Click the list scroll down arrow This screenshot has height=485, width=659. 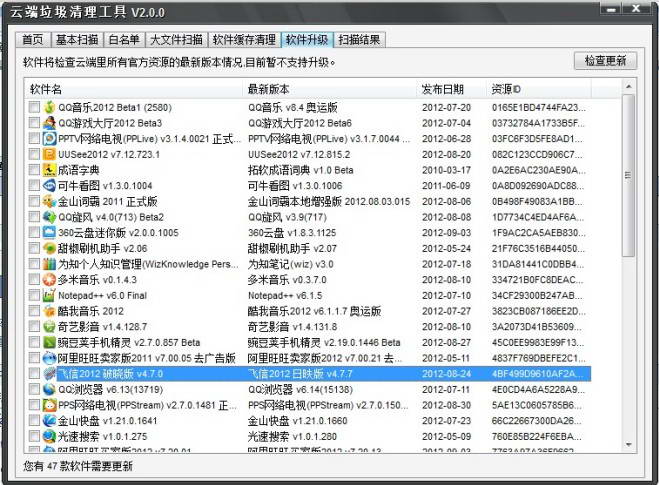point(628,445)
